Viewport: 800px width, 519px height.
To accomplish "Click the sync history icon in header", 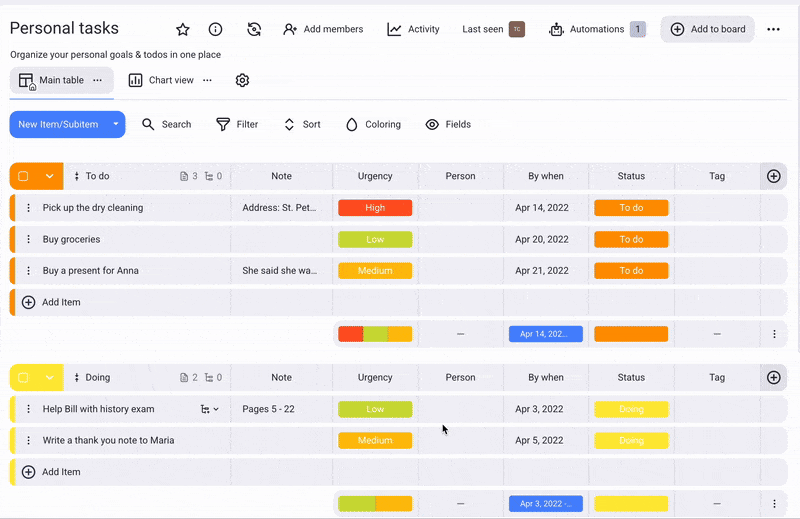I will (x=254, y=30).
